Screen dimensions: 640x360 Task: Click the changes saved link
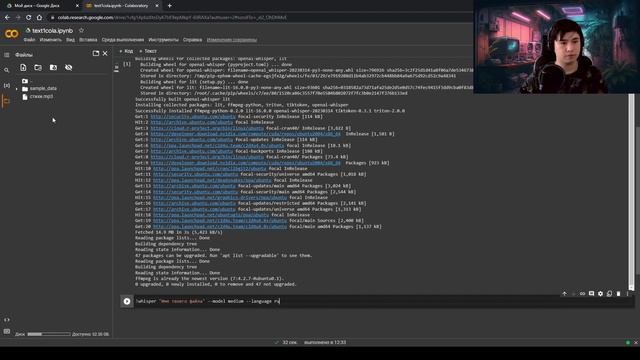point(232,40)
